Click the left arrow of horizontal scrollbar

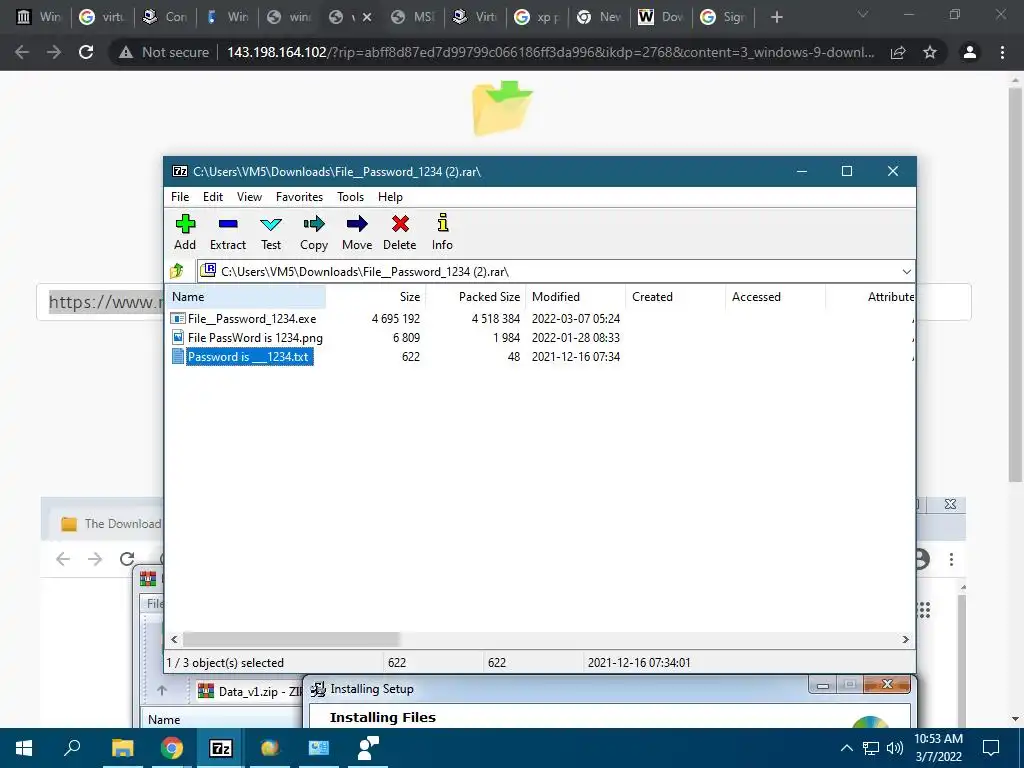click(174, 639)
